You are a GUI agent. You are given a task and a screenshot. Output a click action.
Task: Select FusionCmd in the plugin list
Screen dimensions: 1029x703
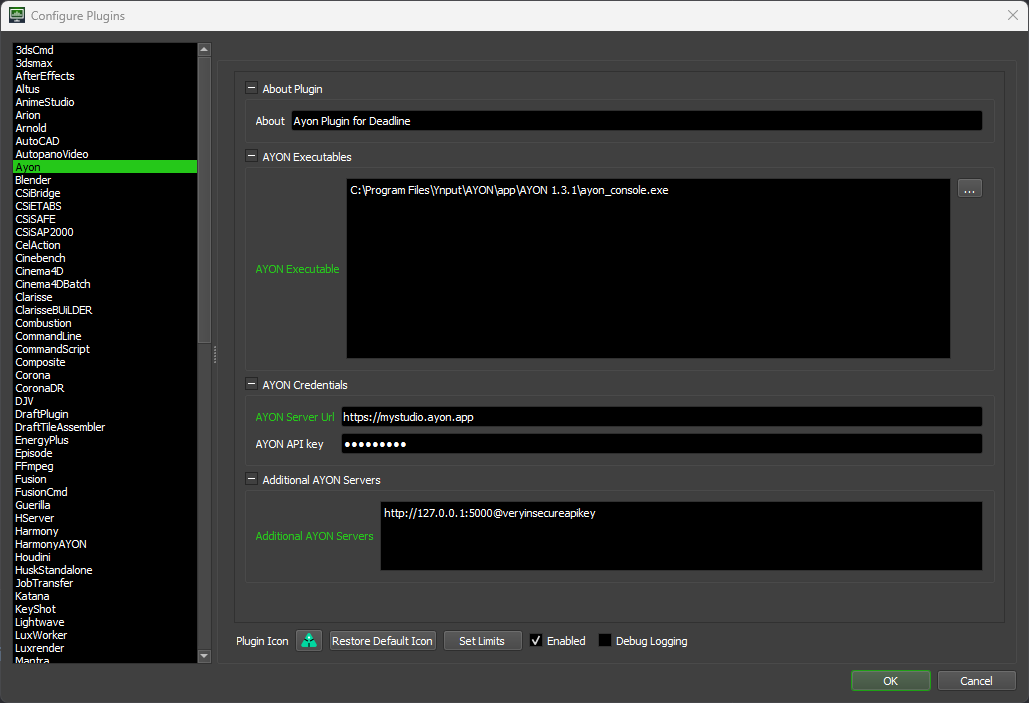[x=105, y=492]
